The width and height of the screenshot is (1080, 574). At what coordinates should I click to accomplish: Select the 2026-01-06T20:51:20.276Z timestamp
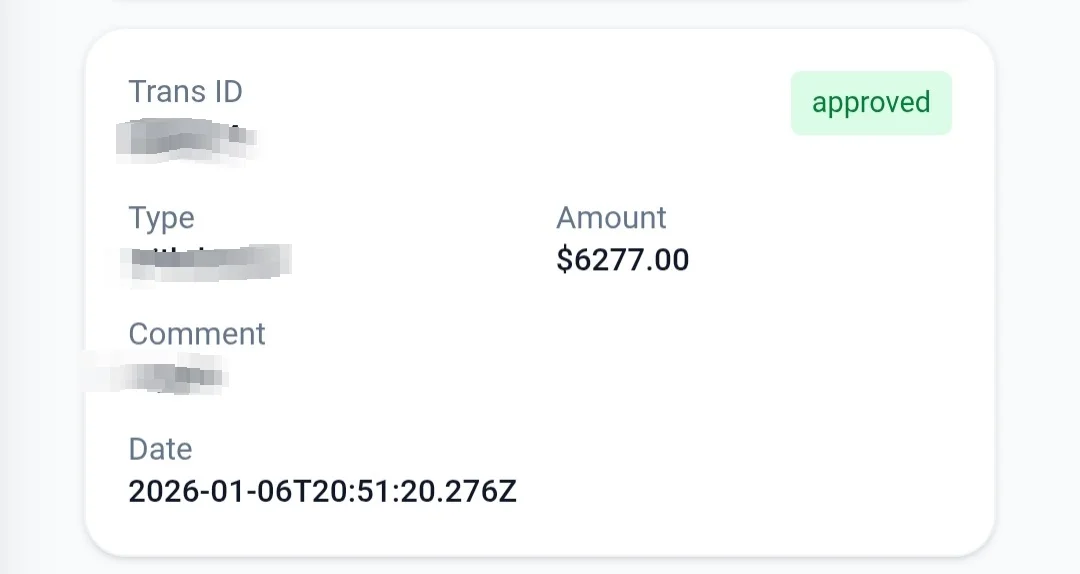322,492
